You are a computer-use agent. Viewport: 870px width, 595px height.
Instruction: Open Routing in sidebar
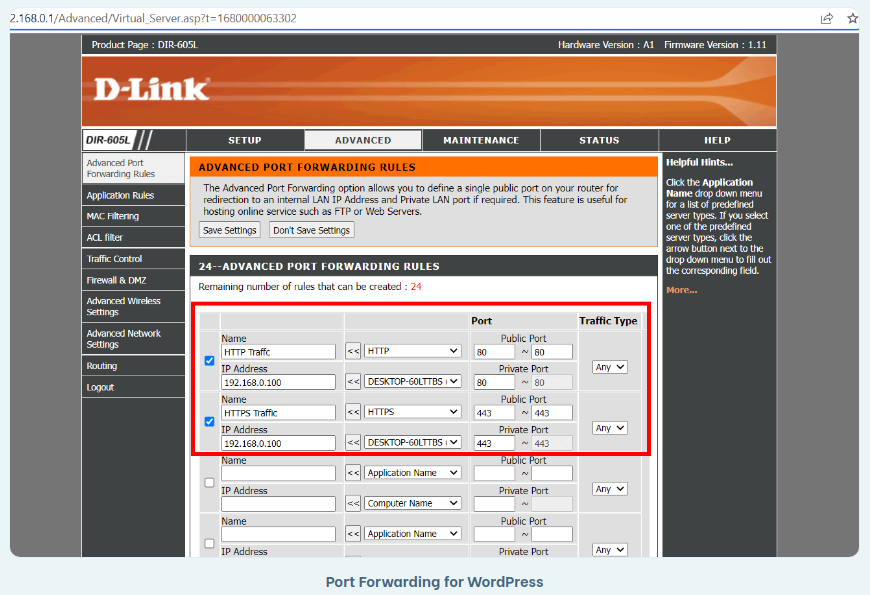coord(133,366)
